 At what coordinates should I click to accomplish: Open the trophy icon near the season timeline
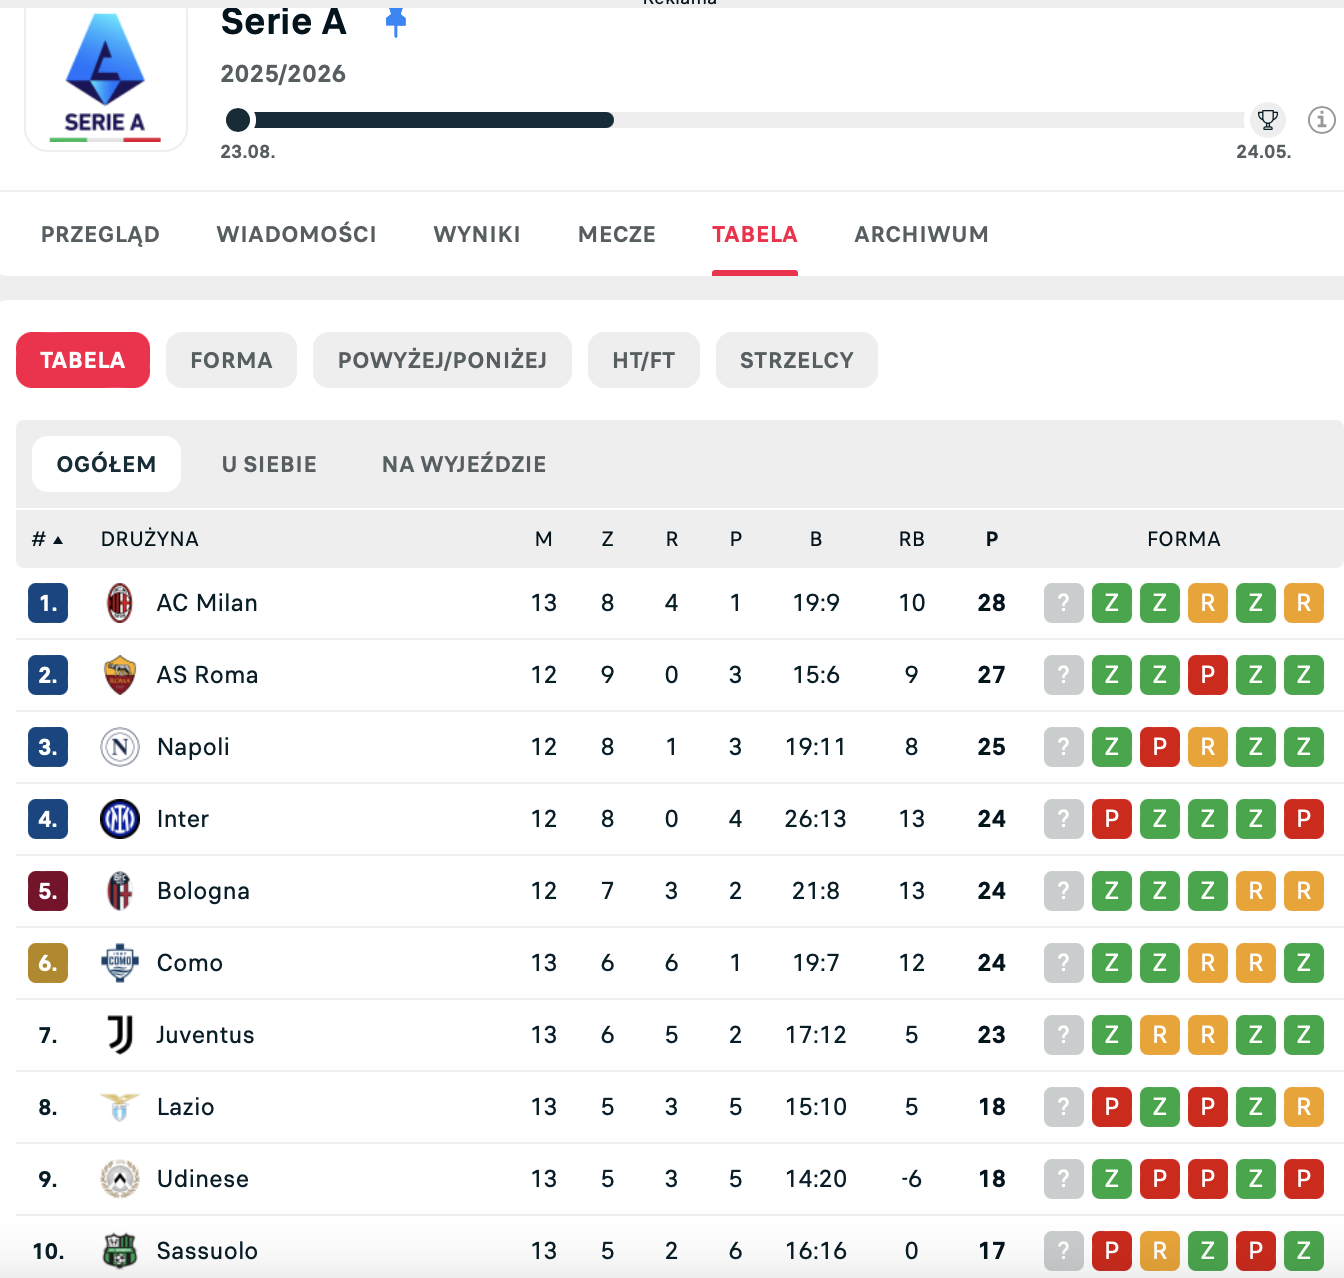[x=1268, y=119]
